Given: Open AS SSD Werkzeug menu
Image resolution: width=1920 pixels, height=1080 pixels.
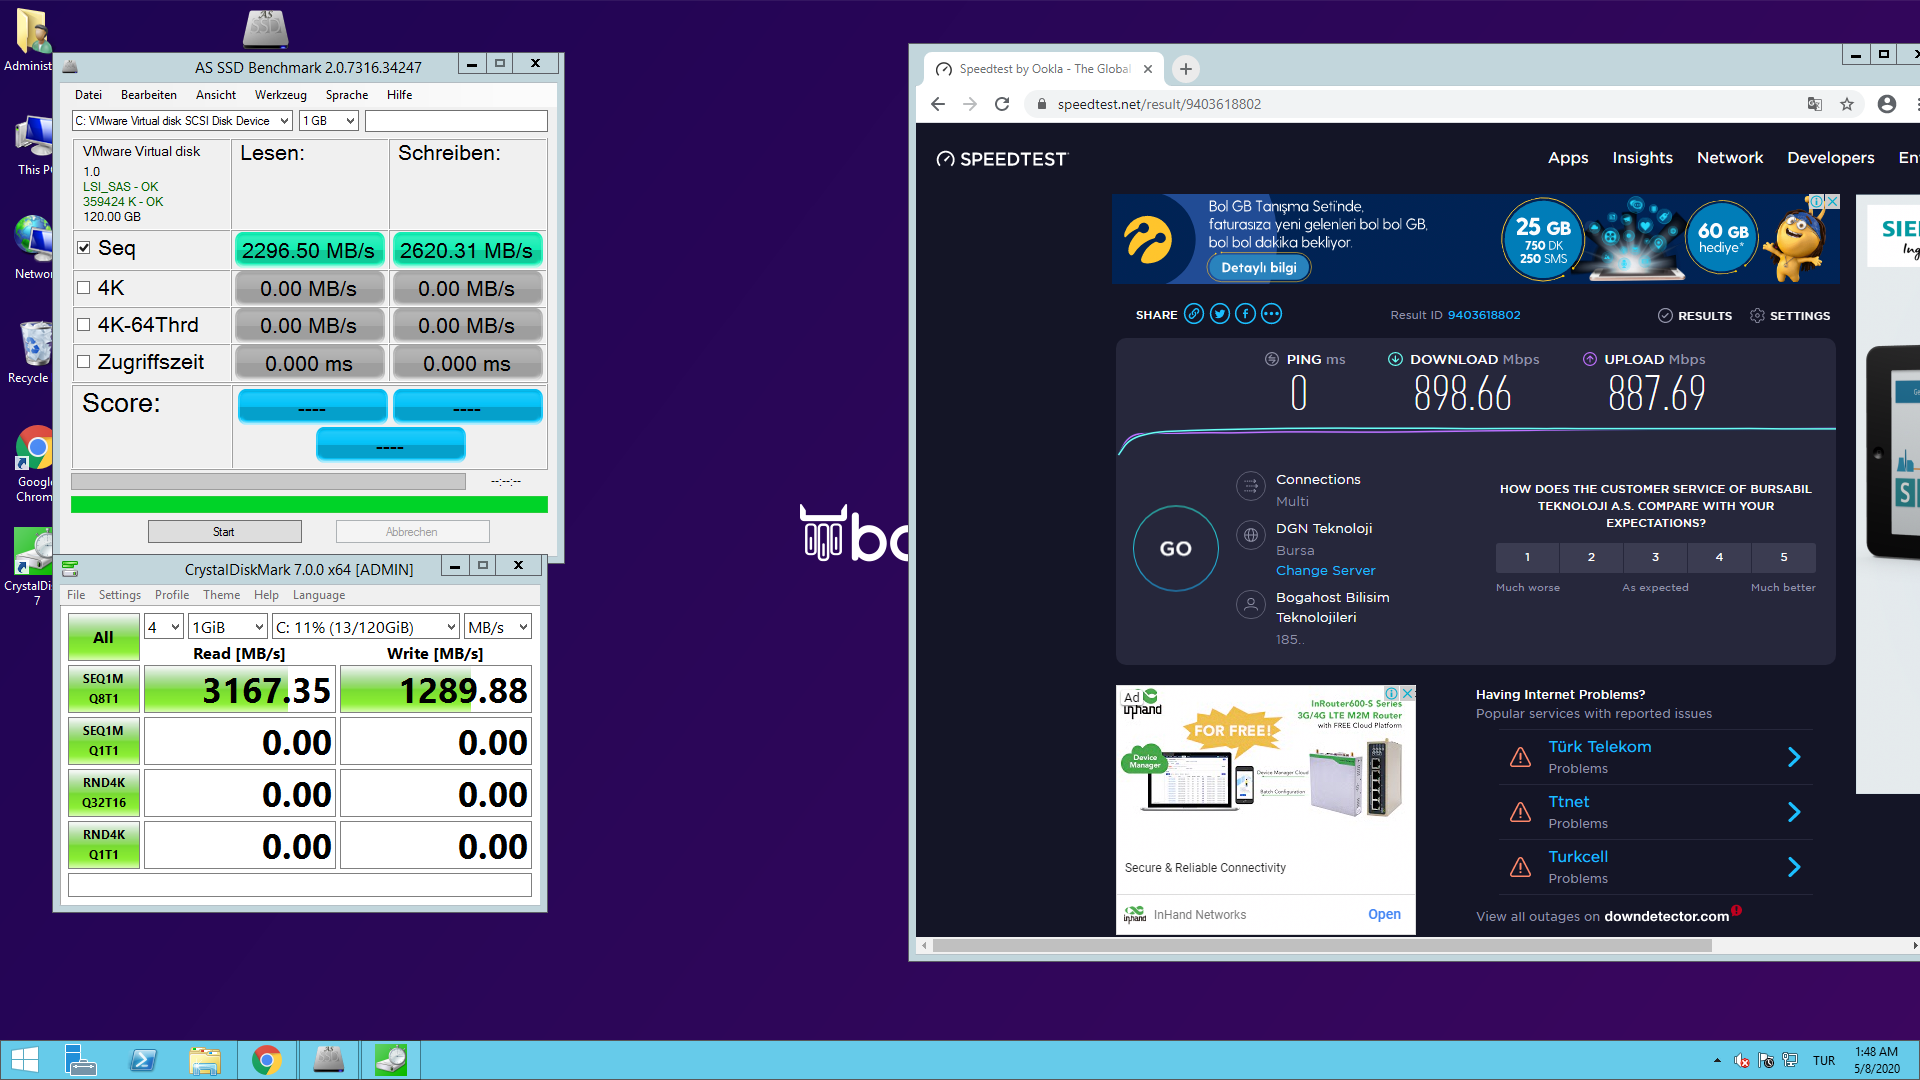Looking at the screenshot, I should point(280,95).
